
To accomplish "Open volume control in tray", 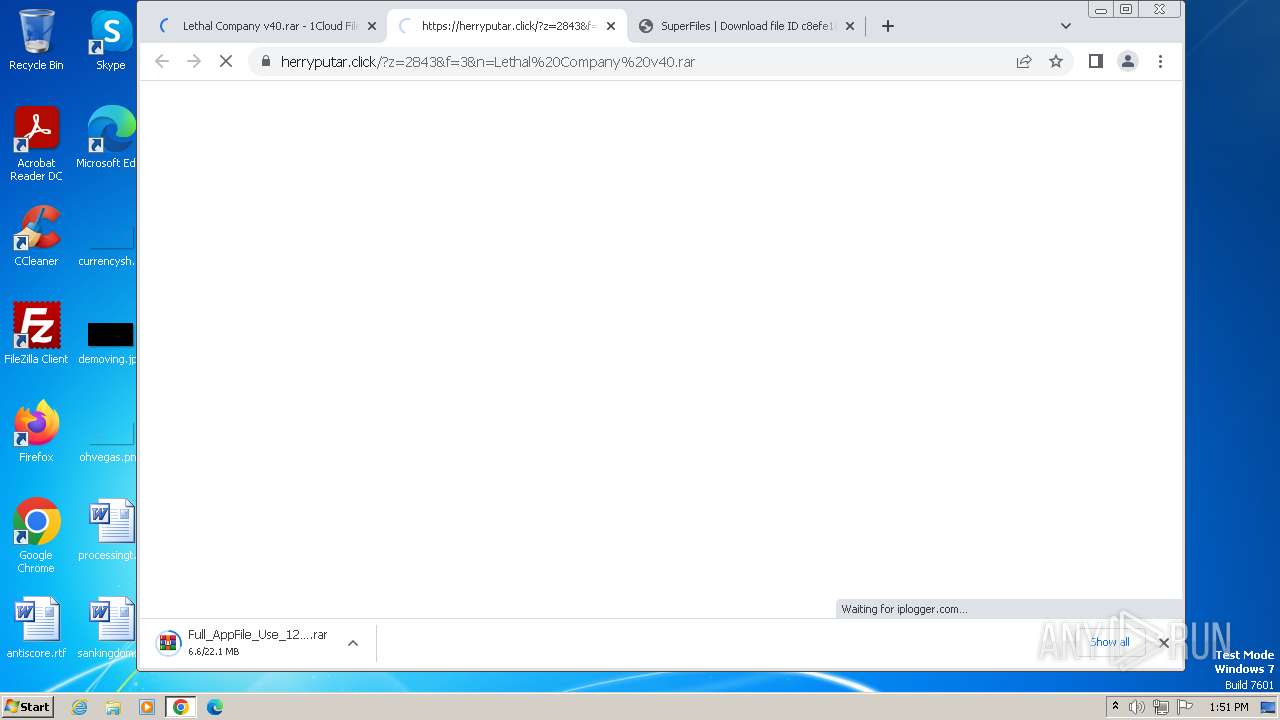I will tap(1137, 707).
